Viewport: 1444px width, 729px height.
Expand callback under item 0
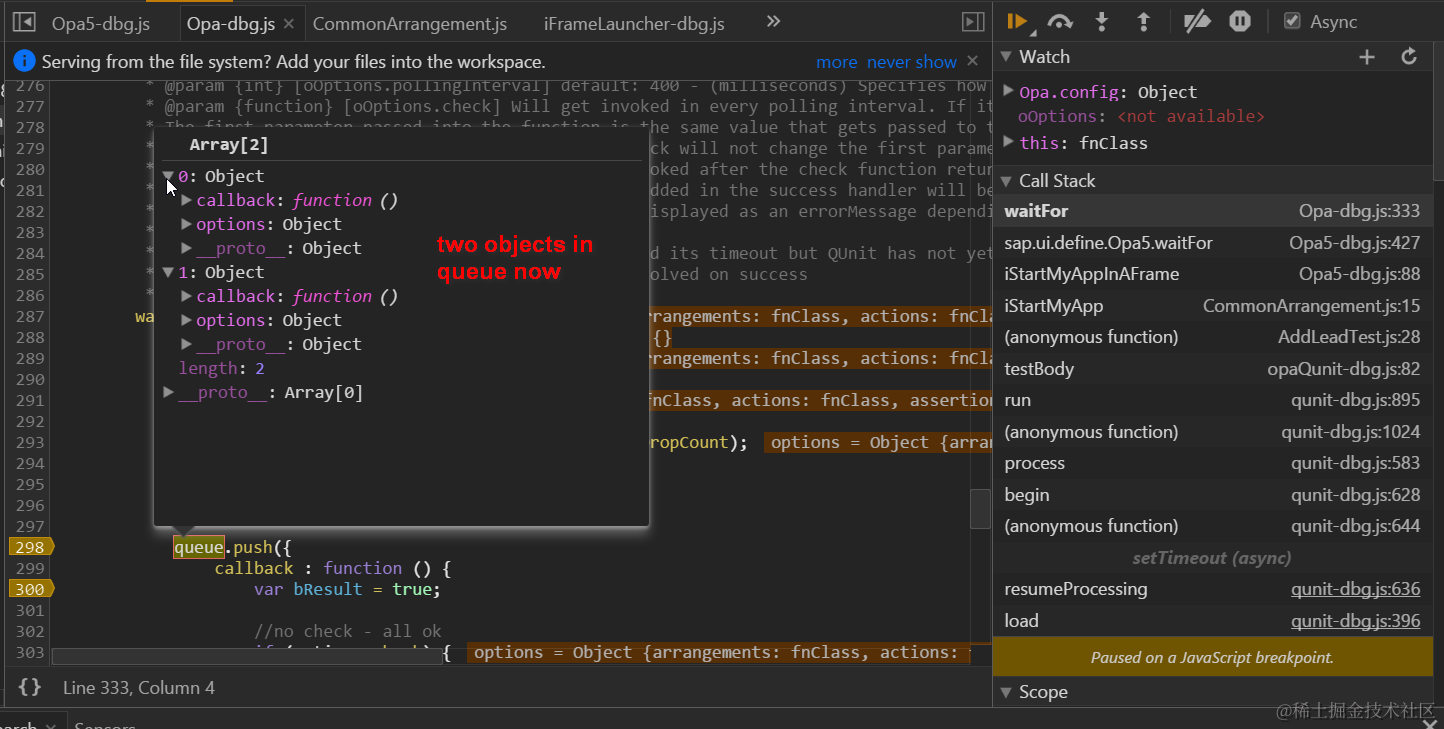point(187,200)
